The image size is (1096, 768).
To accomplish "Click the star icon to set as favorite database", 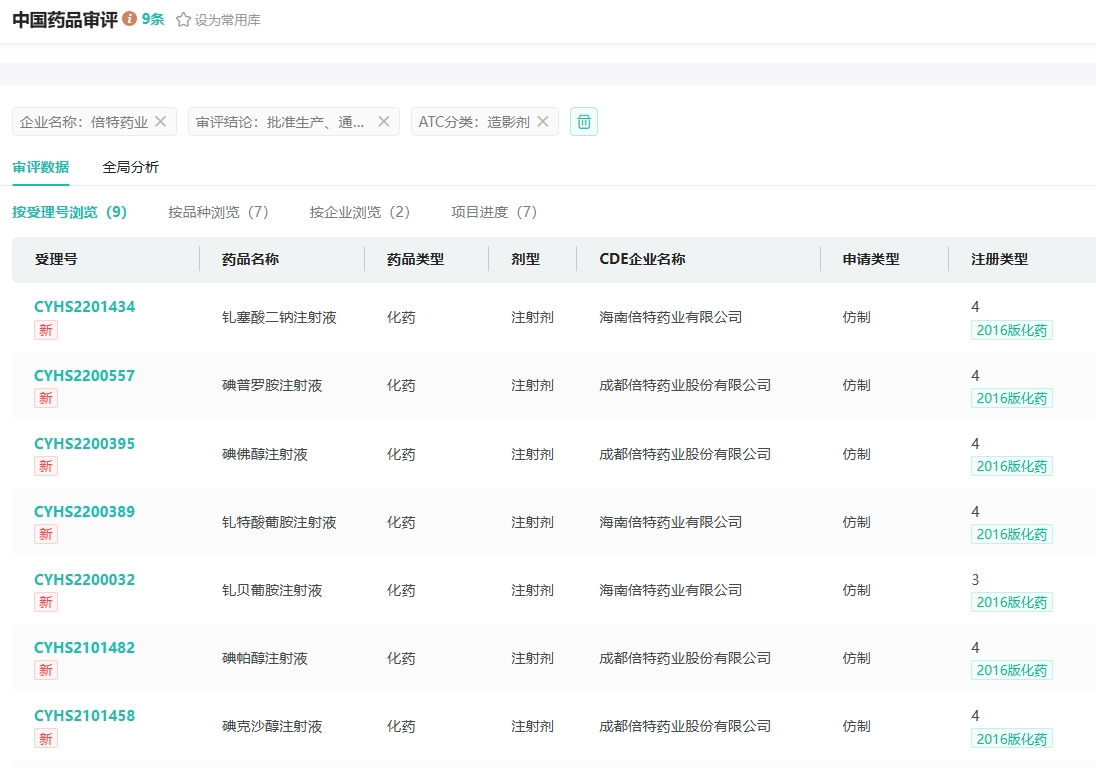I will (x=183, y=20).
